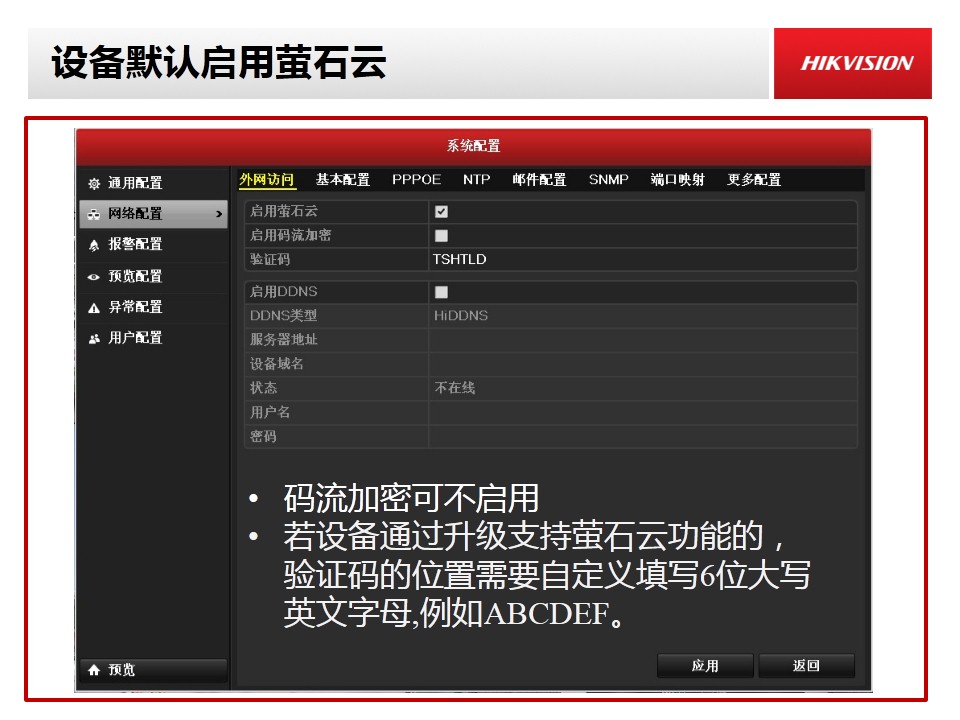Screen dimensions: 960x720
Task: Tick the 启用DDNS checkbox
Action: click(x=441, y=292)
